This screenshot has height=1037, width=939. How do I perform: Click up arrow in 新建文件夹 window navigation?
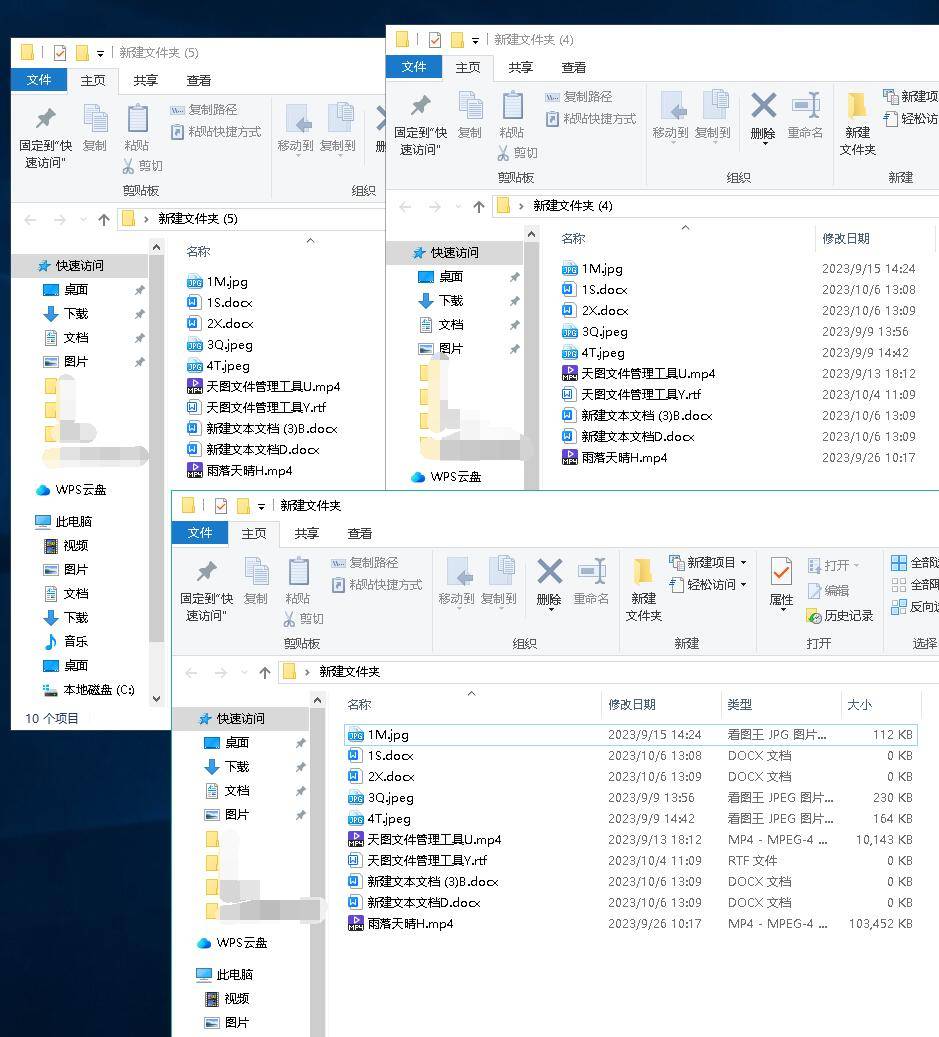[x=265, y=673]
